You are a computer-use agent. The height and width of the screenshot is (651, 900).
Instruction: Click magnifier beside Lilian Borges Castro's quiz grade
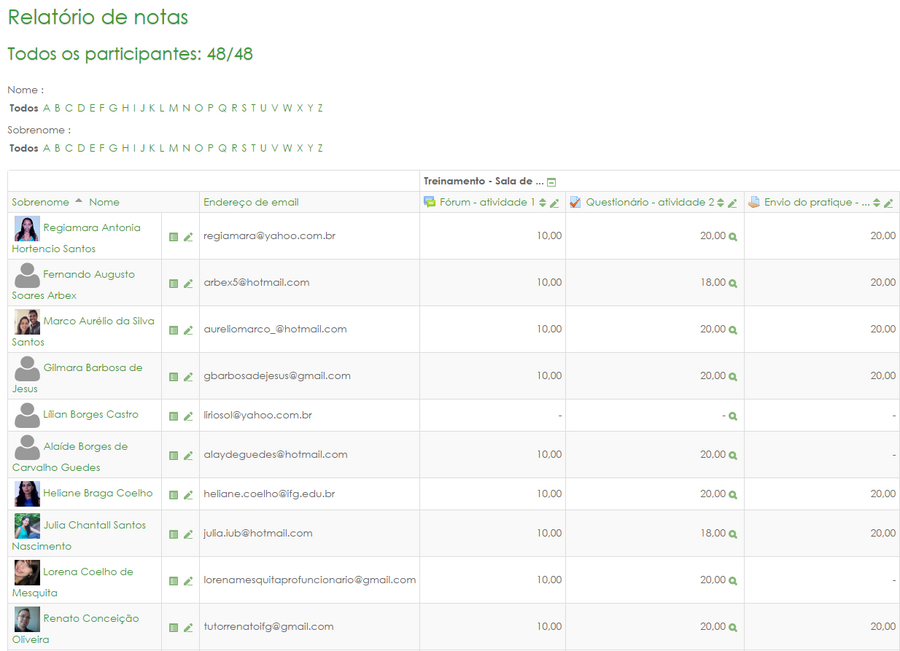coord(733,416)
